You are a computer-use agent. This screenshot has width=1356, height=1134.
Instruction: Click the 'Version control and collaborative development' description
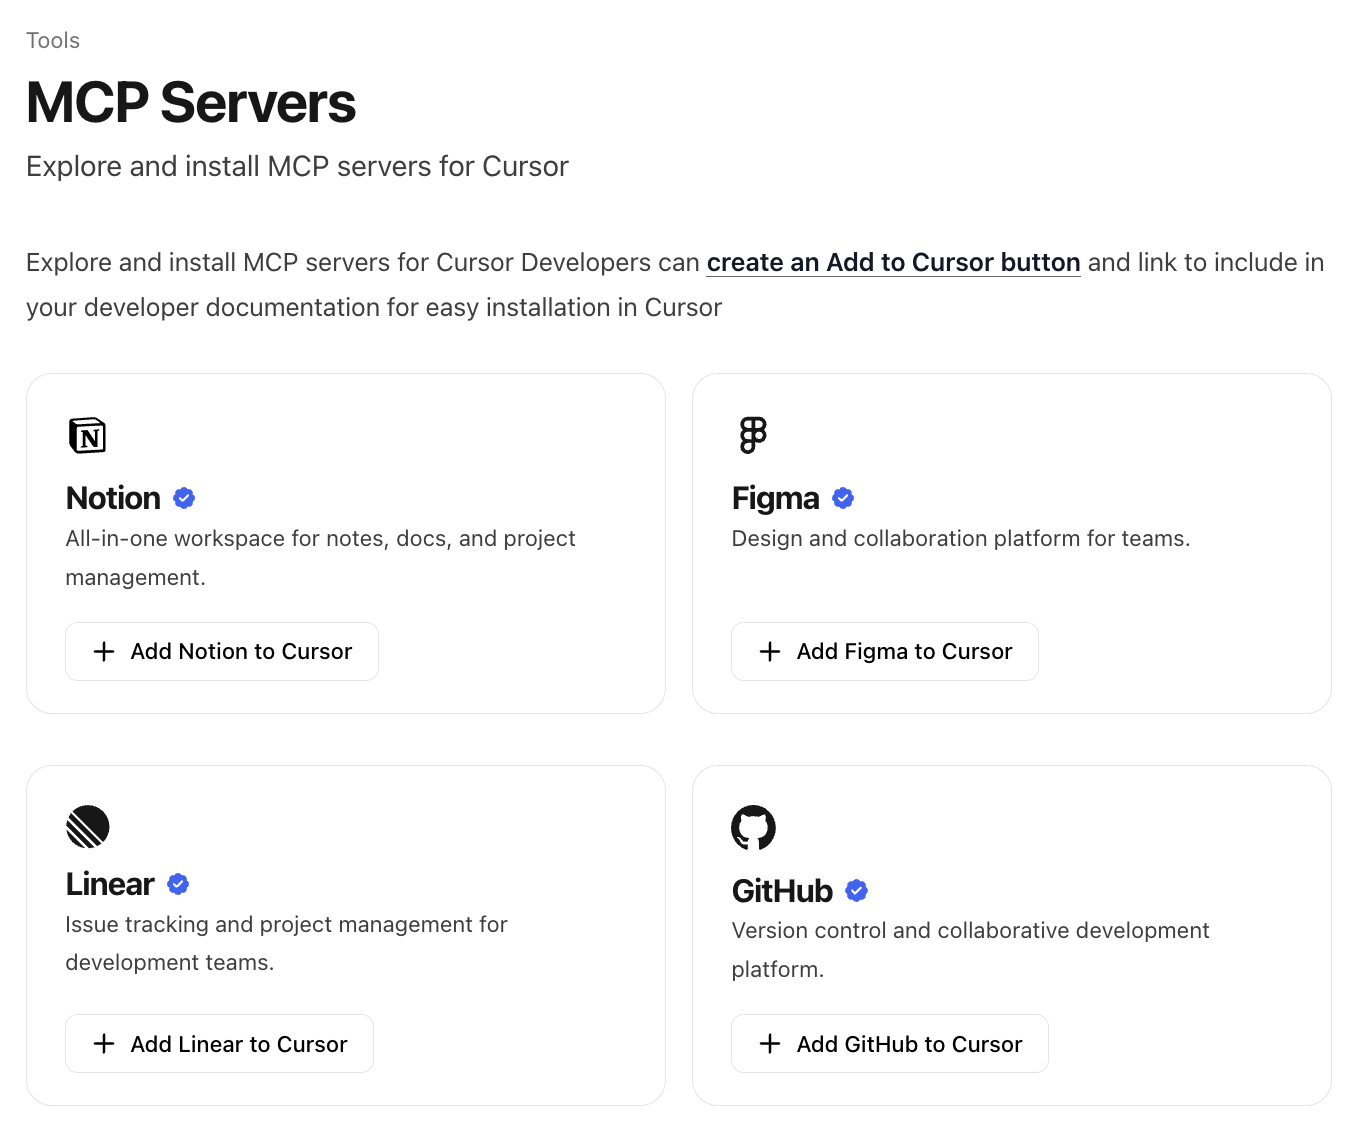click(970, 949)
